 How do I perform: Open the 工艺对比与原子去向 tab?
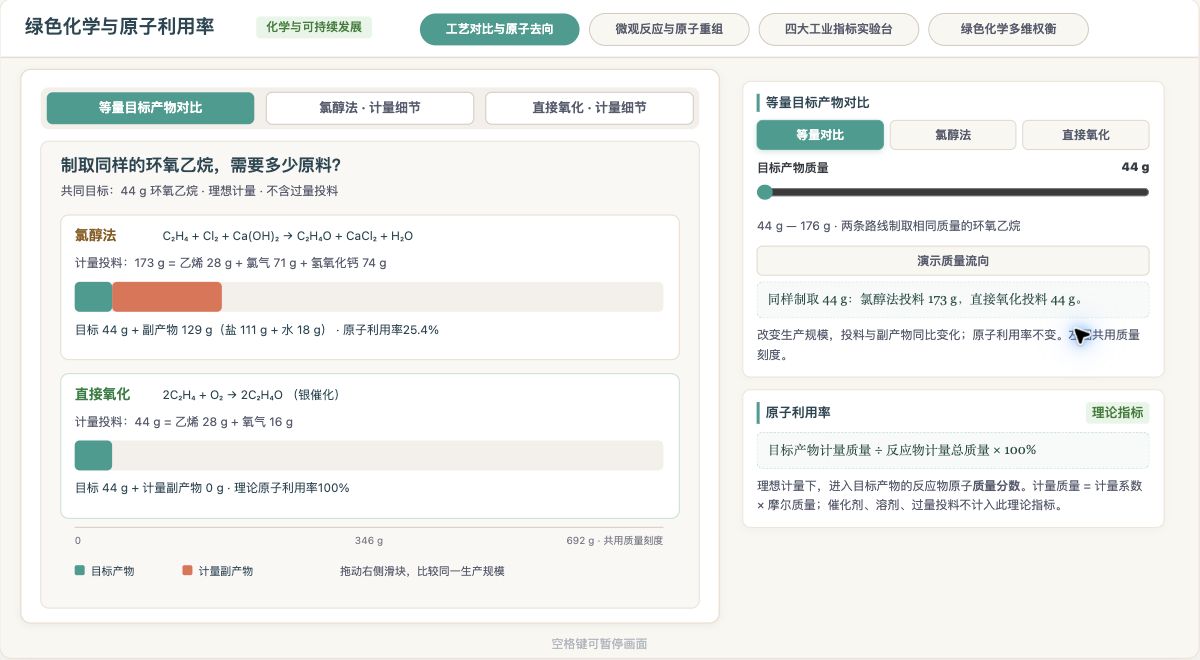tap(499, 29)
